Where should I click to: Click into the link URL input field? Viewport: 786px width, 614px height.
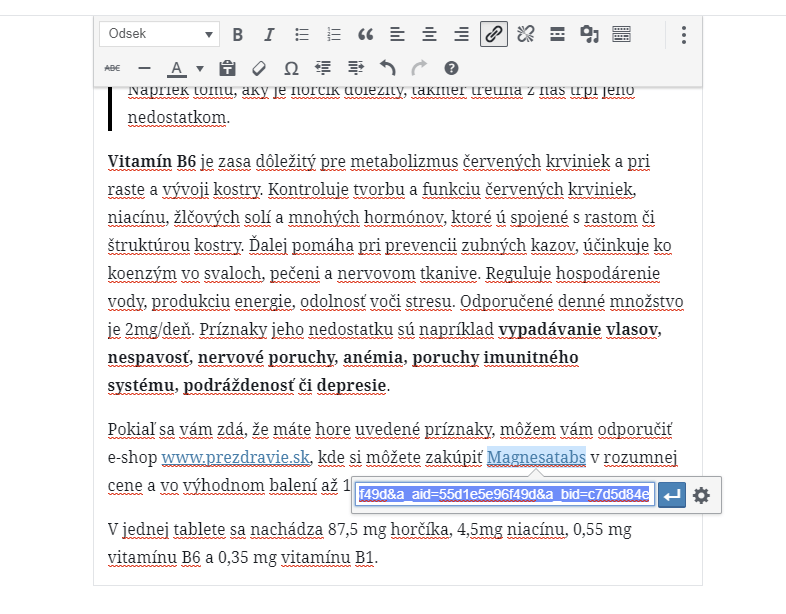(505, 495)
